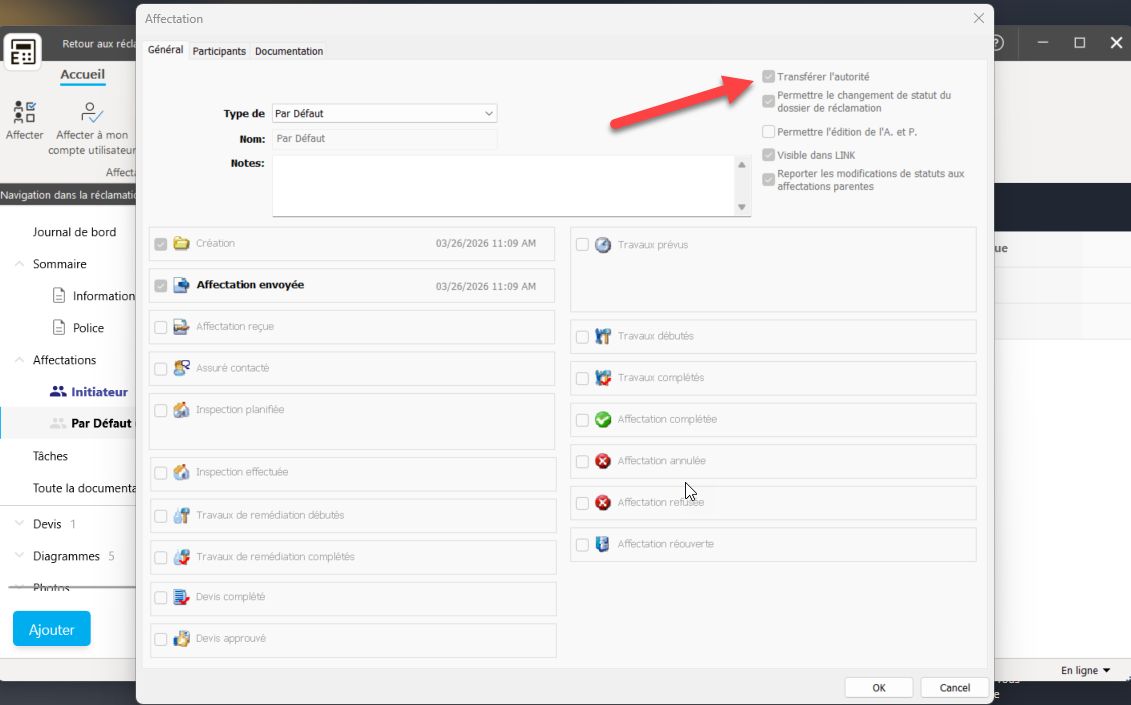
Task: Click the green Affectation complétée checkmark icon
Action: point(603,419)
